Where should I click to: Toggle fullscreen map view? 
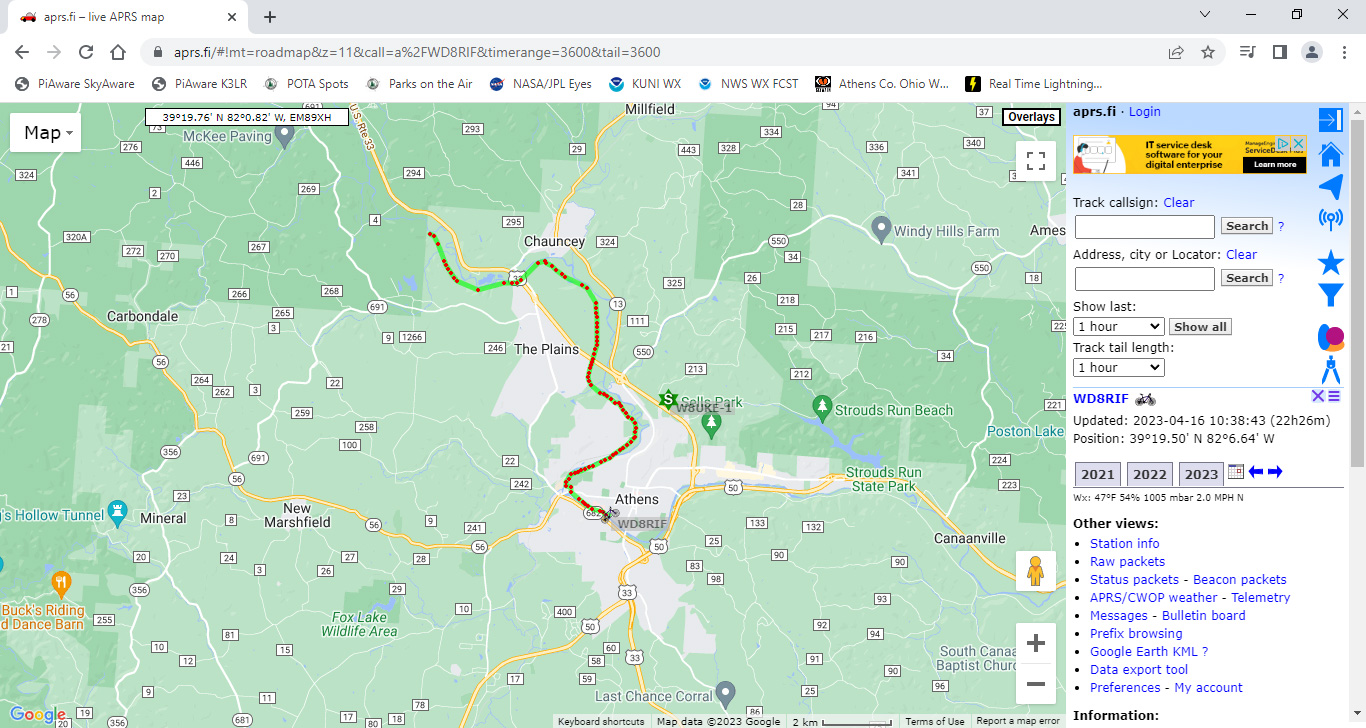click(x=1036, y=161)
